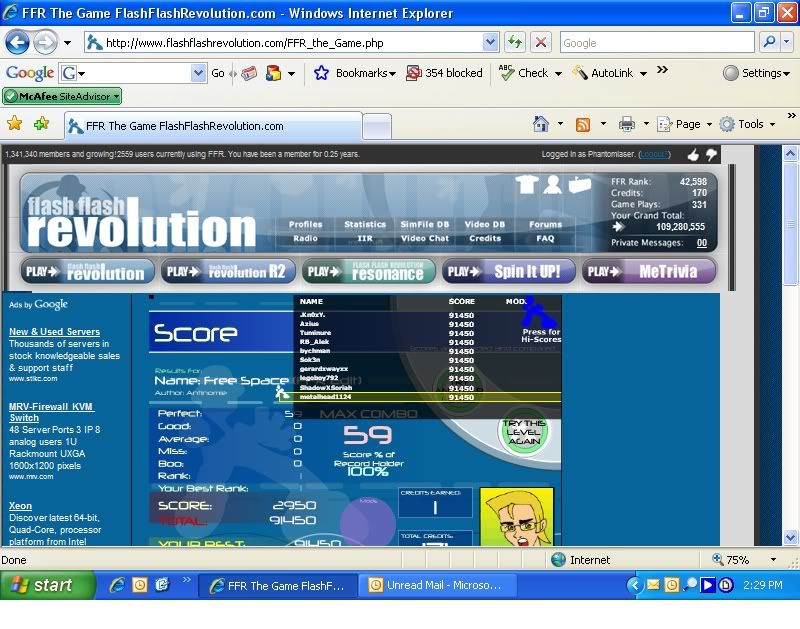Screen dimensions: 800x629
Task: Open the New & Used Servers ad link
Action: [54, 332]
